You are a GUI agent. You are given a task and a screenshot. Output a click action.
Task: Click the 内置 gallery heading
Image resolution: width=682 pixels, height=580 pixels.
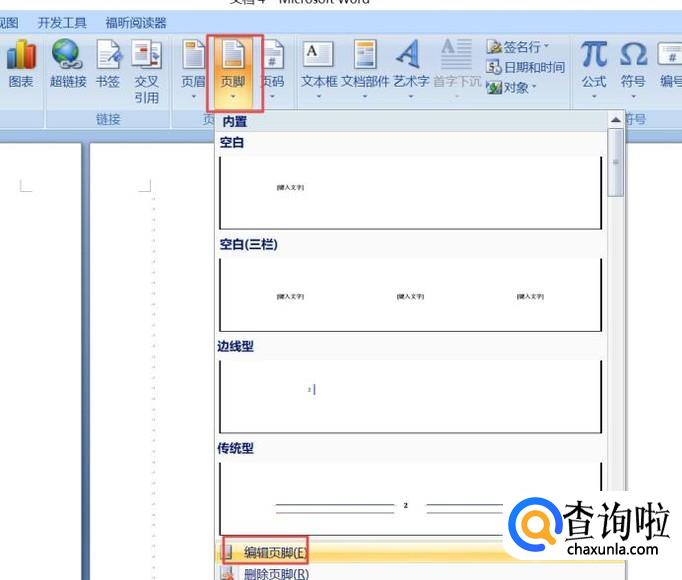pos(235,121)
